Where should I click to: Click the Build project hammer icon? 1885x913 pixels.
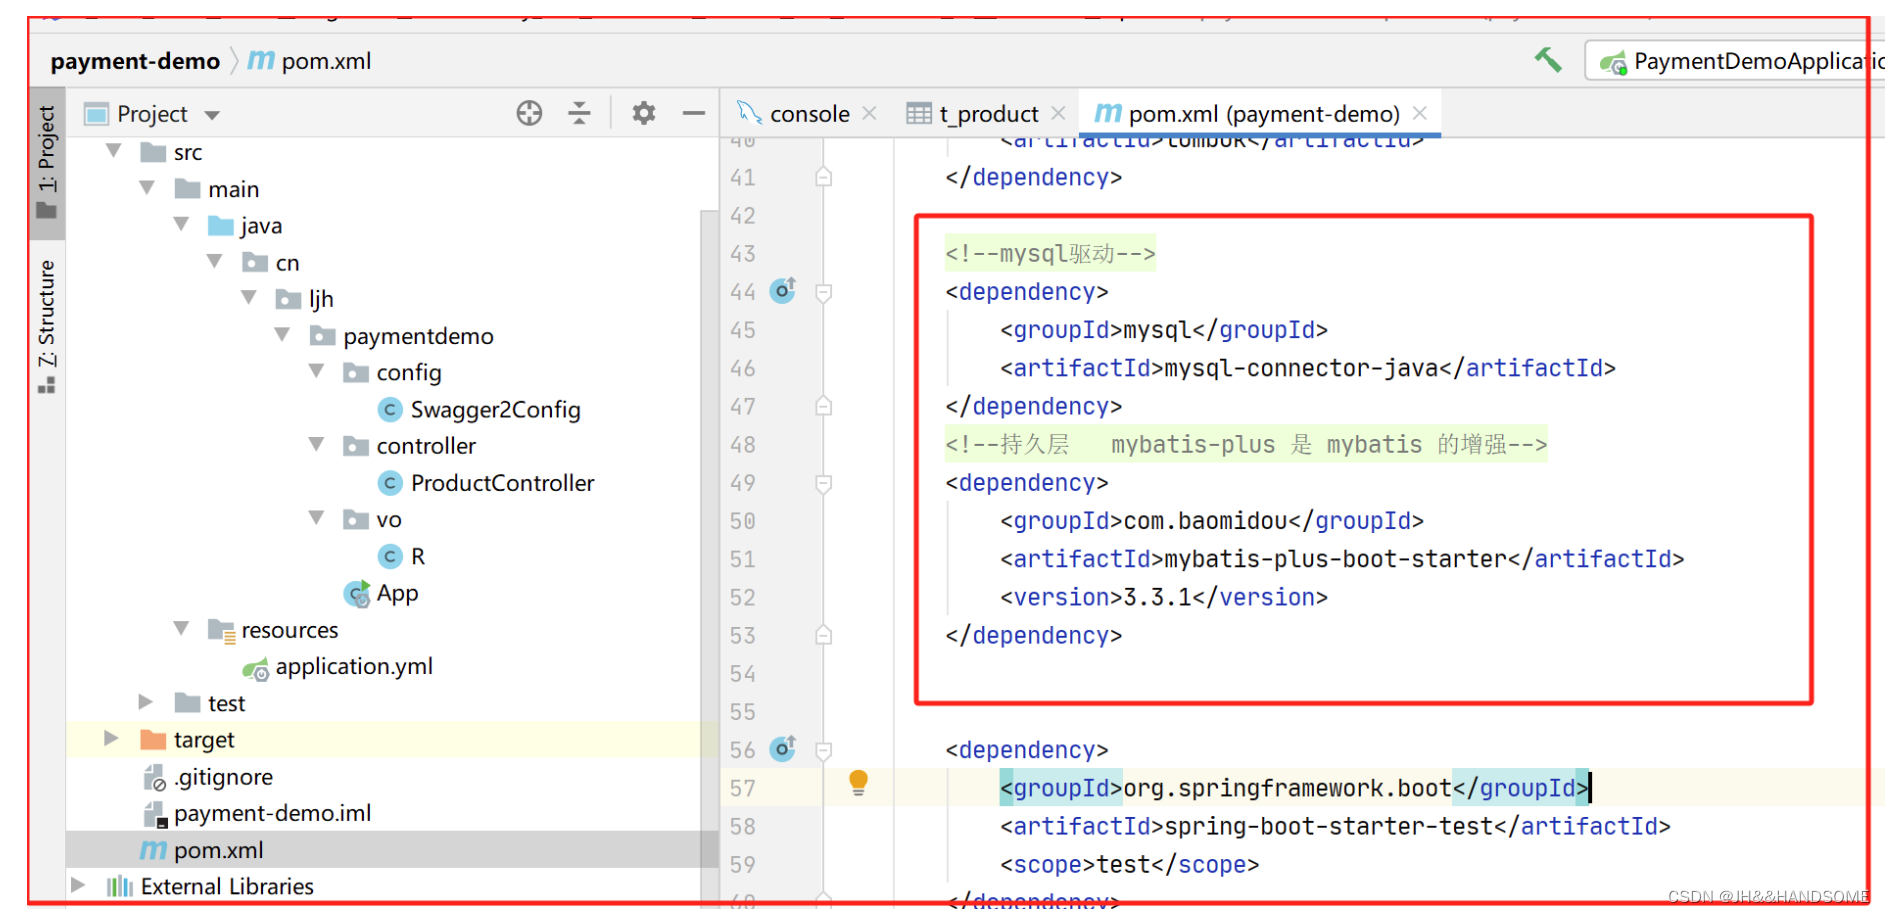pos(1548,60)
